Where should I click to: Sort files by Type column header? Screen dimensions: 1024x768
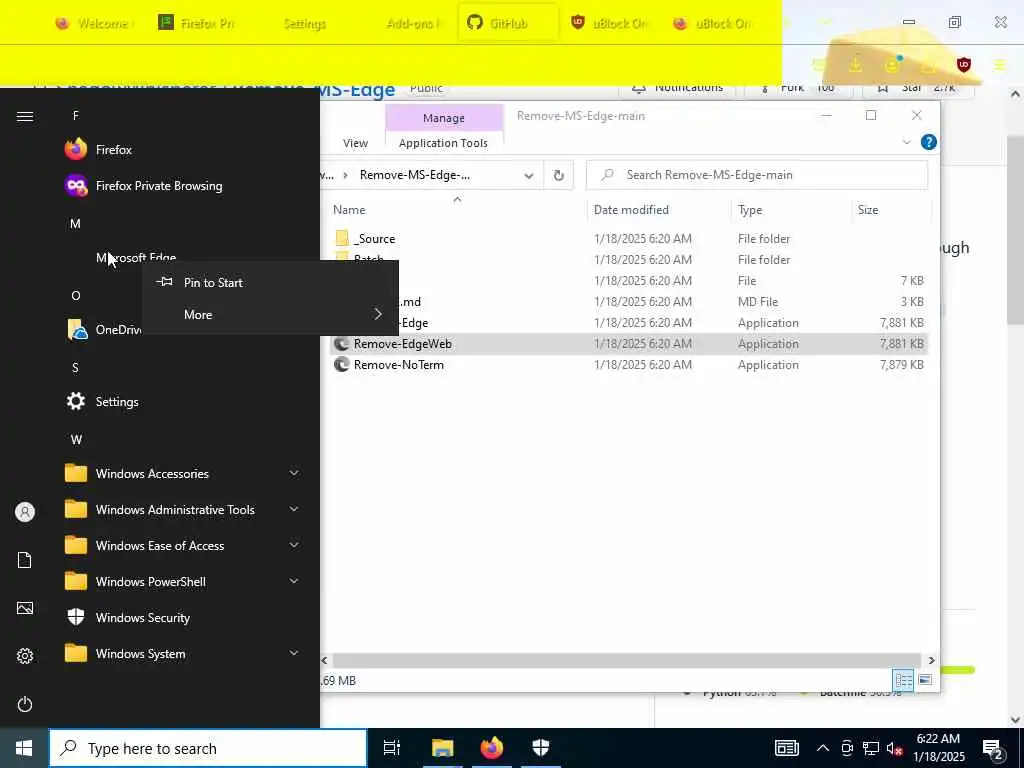point(750,210)
